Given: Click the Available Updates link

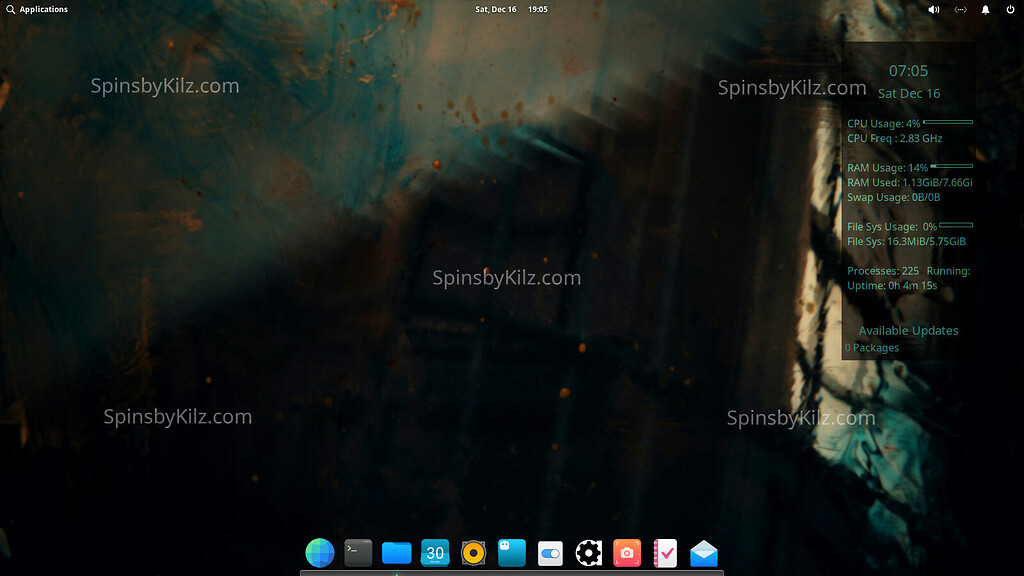Looking at the screenshot, I should point(908,330).
